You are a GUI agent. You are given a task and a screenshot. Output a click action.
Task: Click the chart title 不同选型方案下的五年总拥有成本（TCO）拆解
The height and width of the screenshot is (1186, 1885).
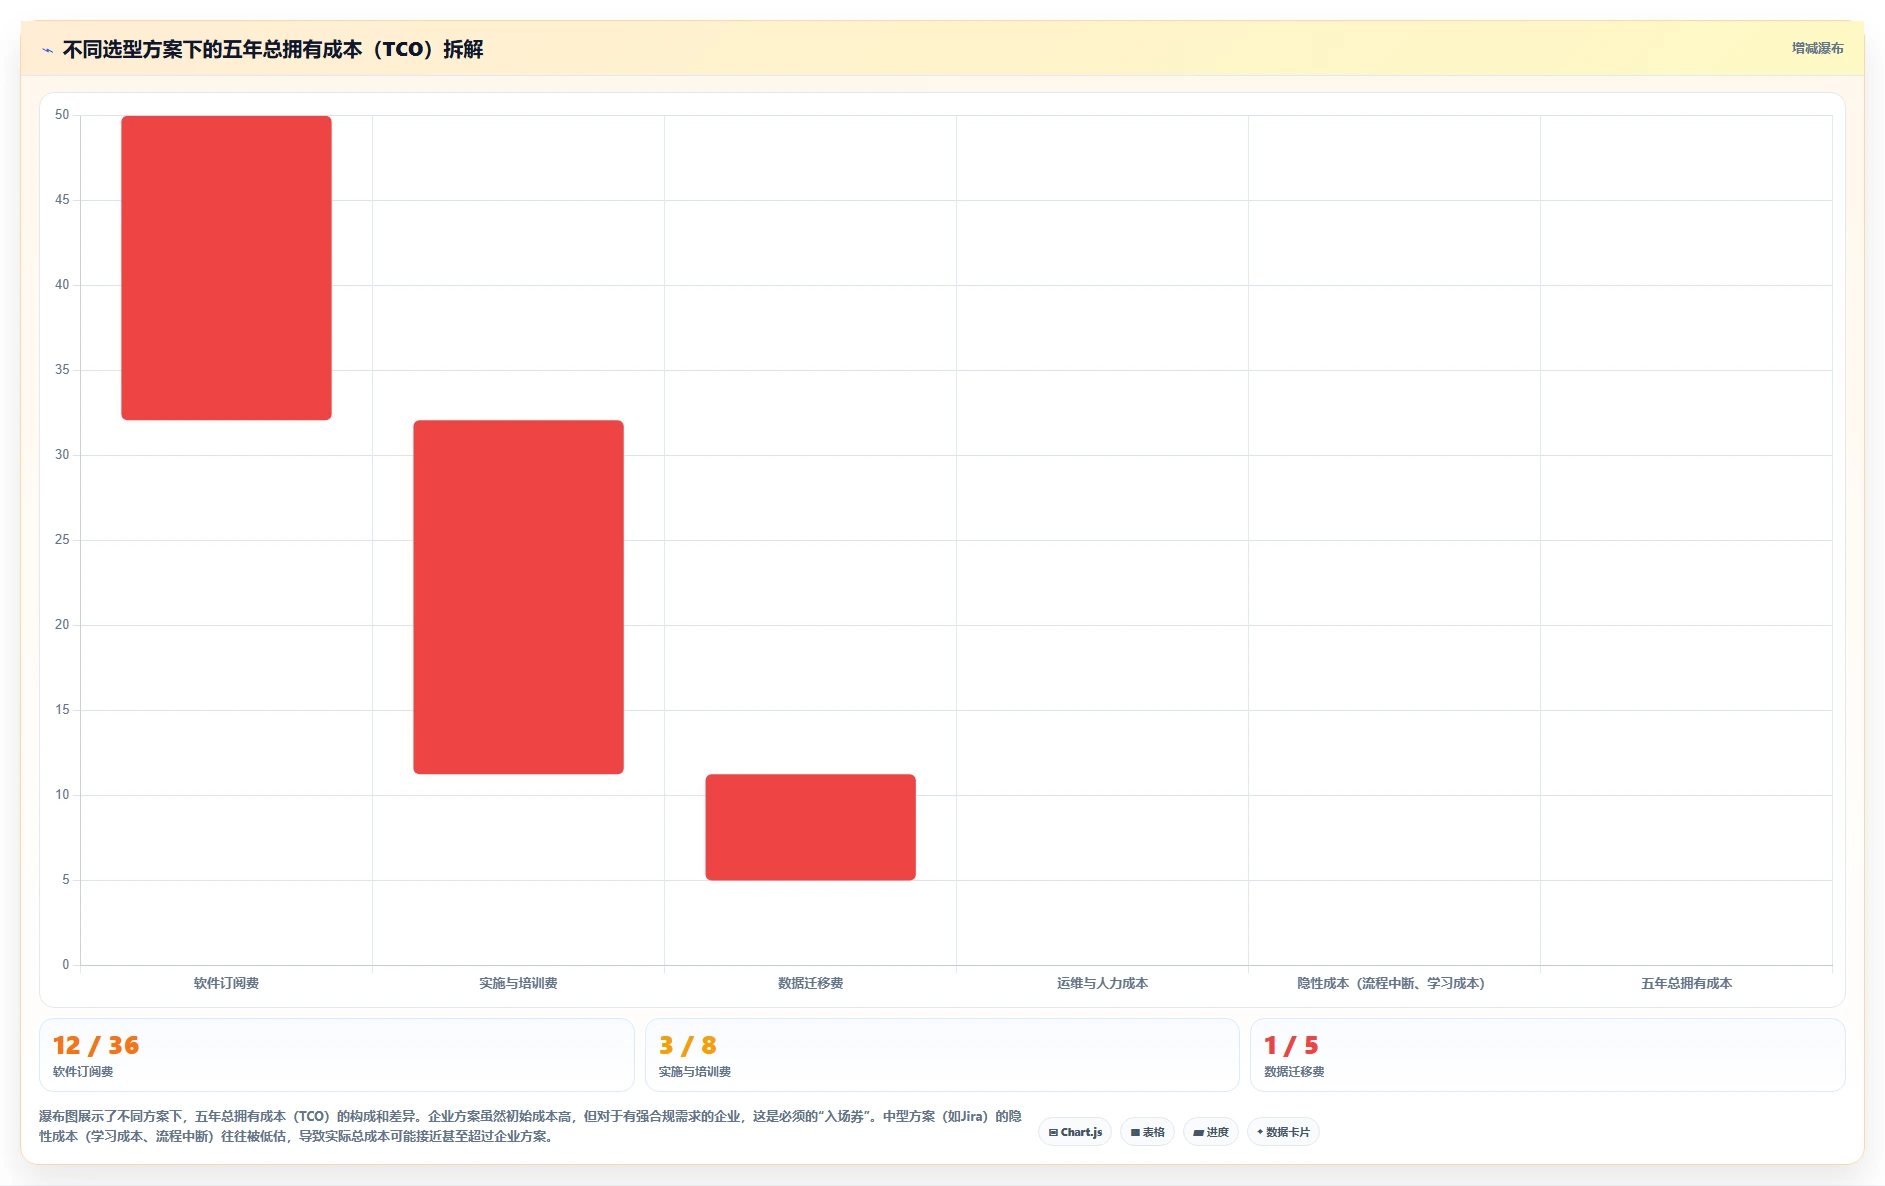pyautogui.click(x=273, y=49)
